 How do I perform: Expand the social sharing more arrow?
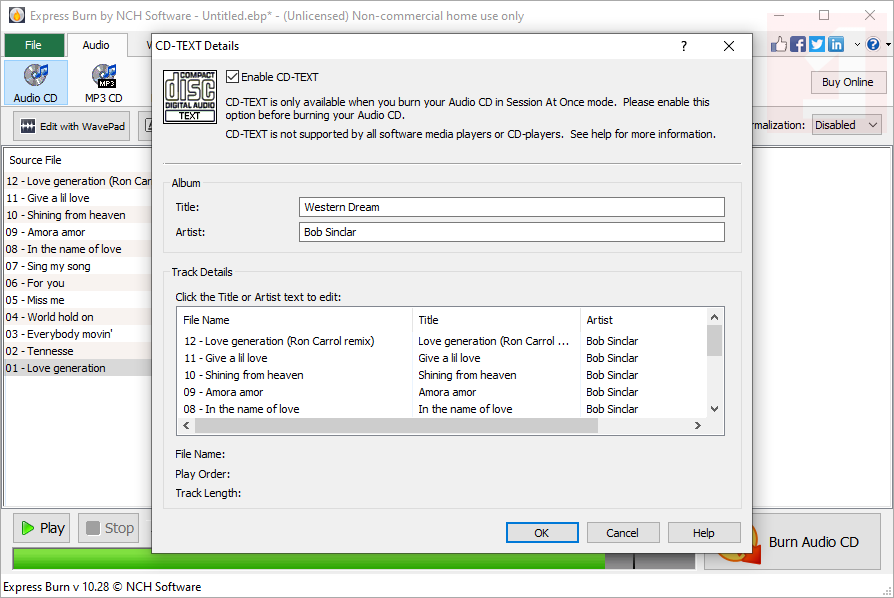click(x=856, y=44)
